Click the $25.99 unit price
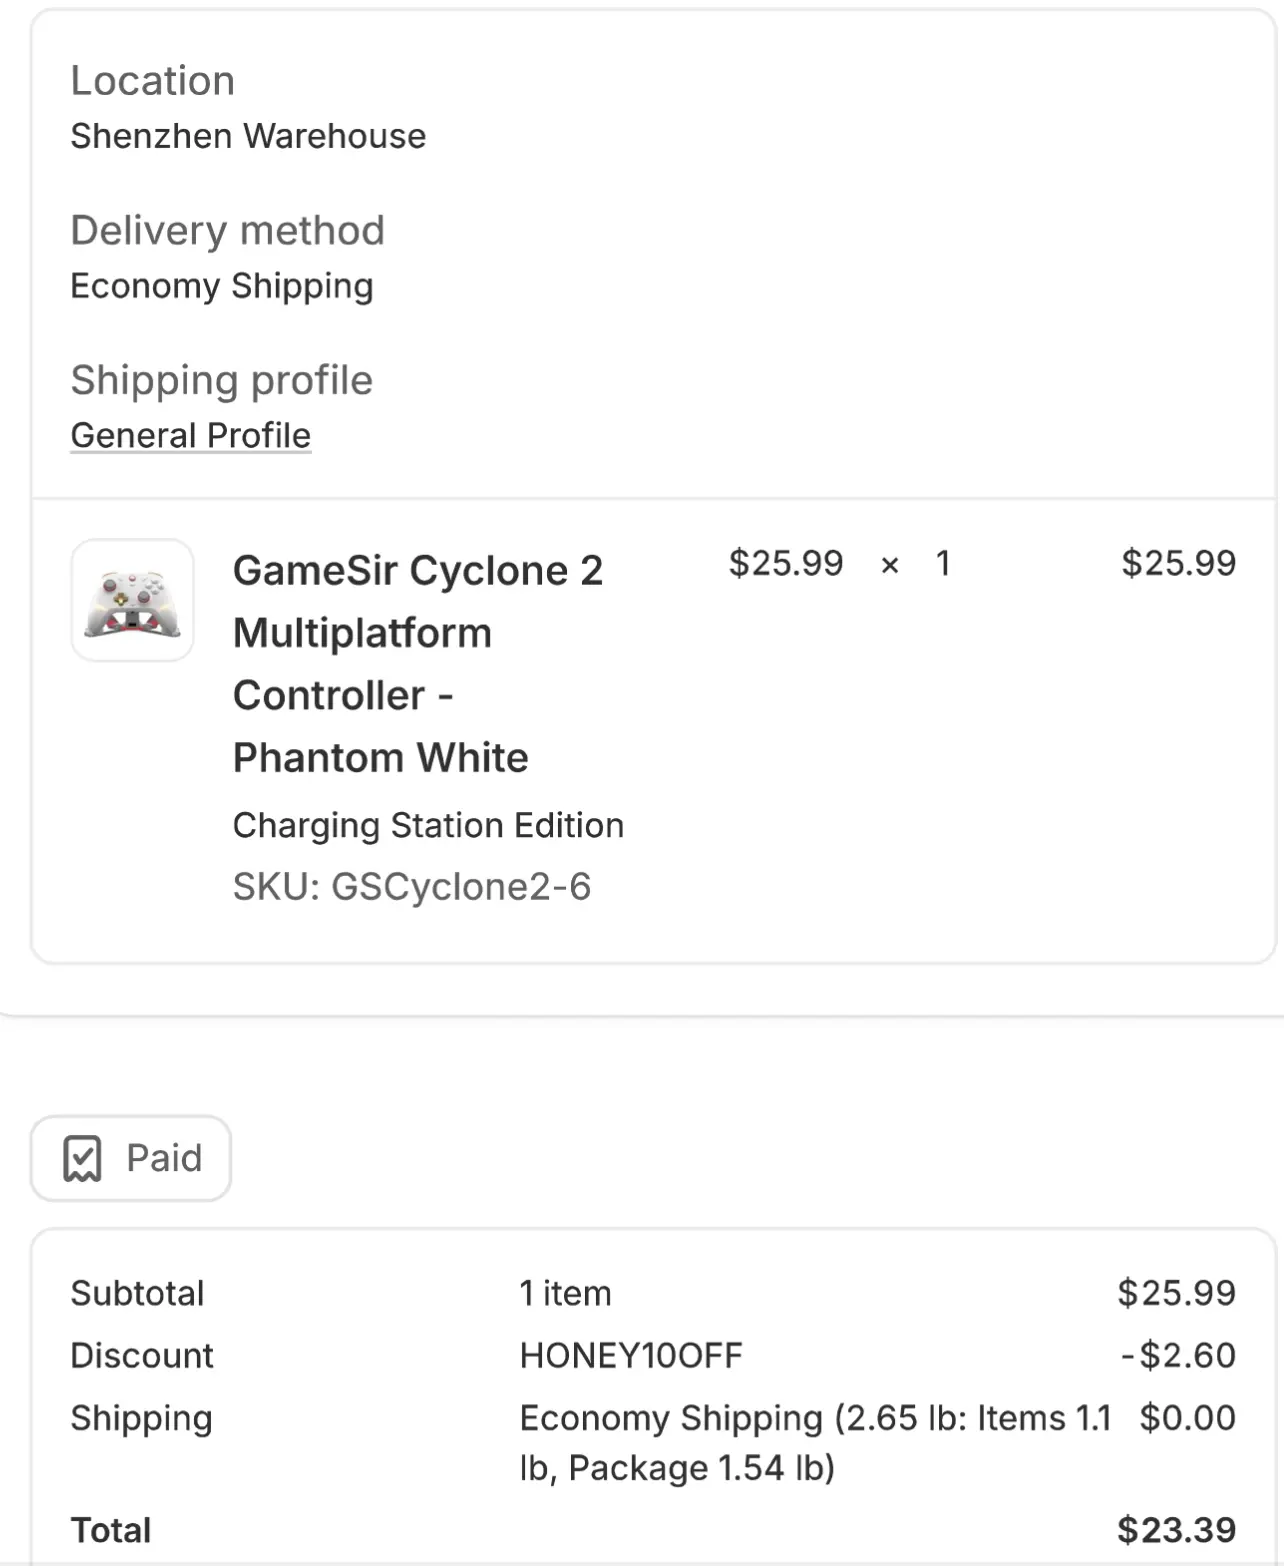 coord(786,563)
